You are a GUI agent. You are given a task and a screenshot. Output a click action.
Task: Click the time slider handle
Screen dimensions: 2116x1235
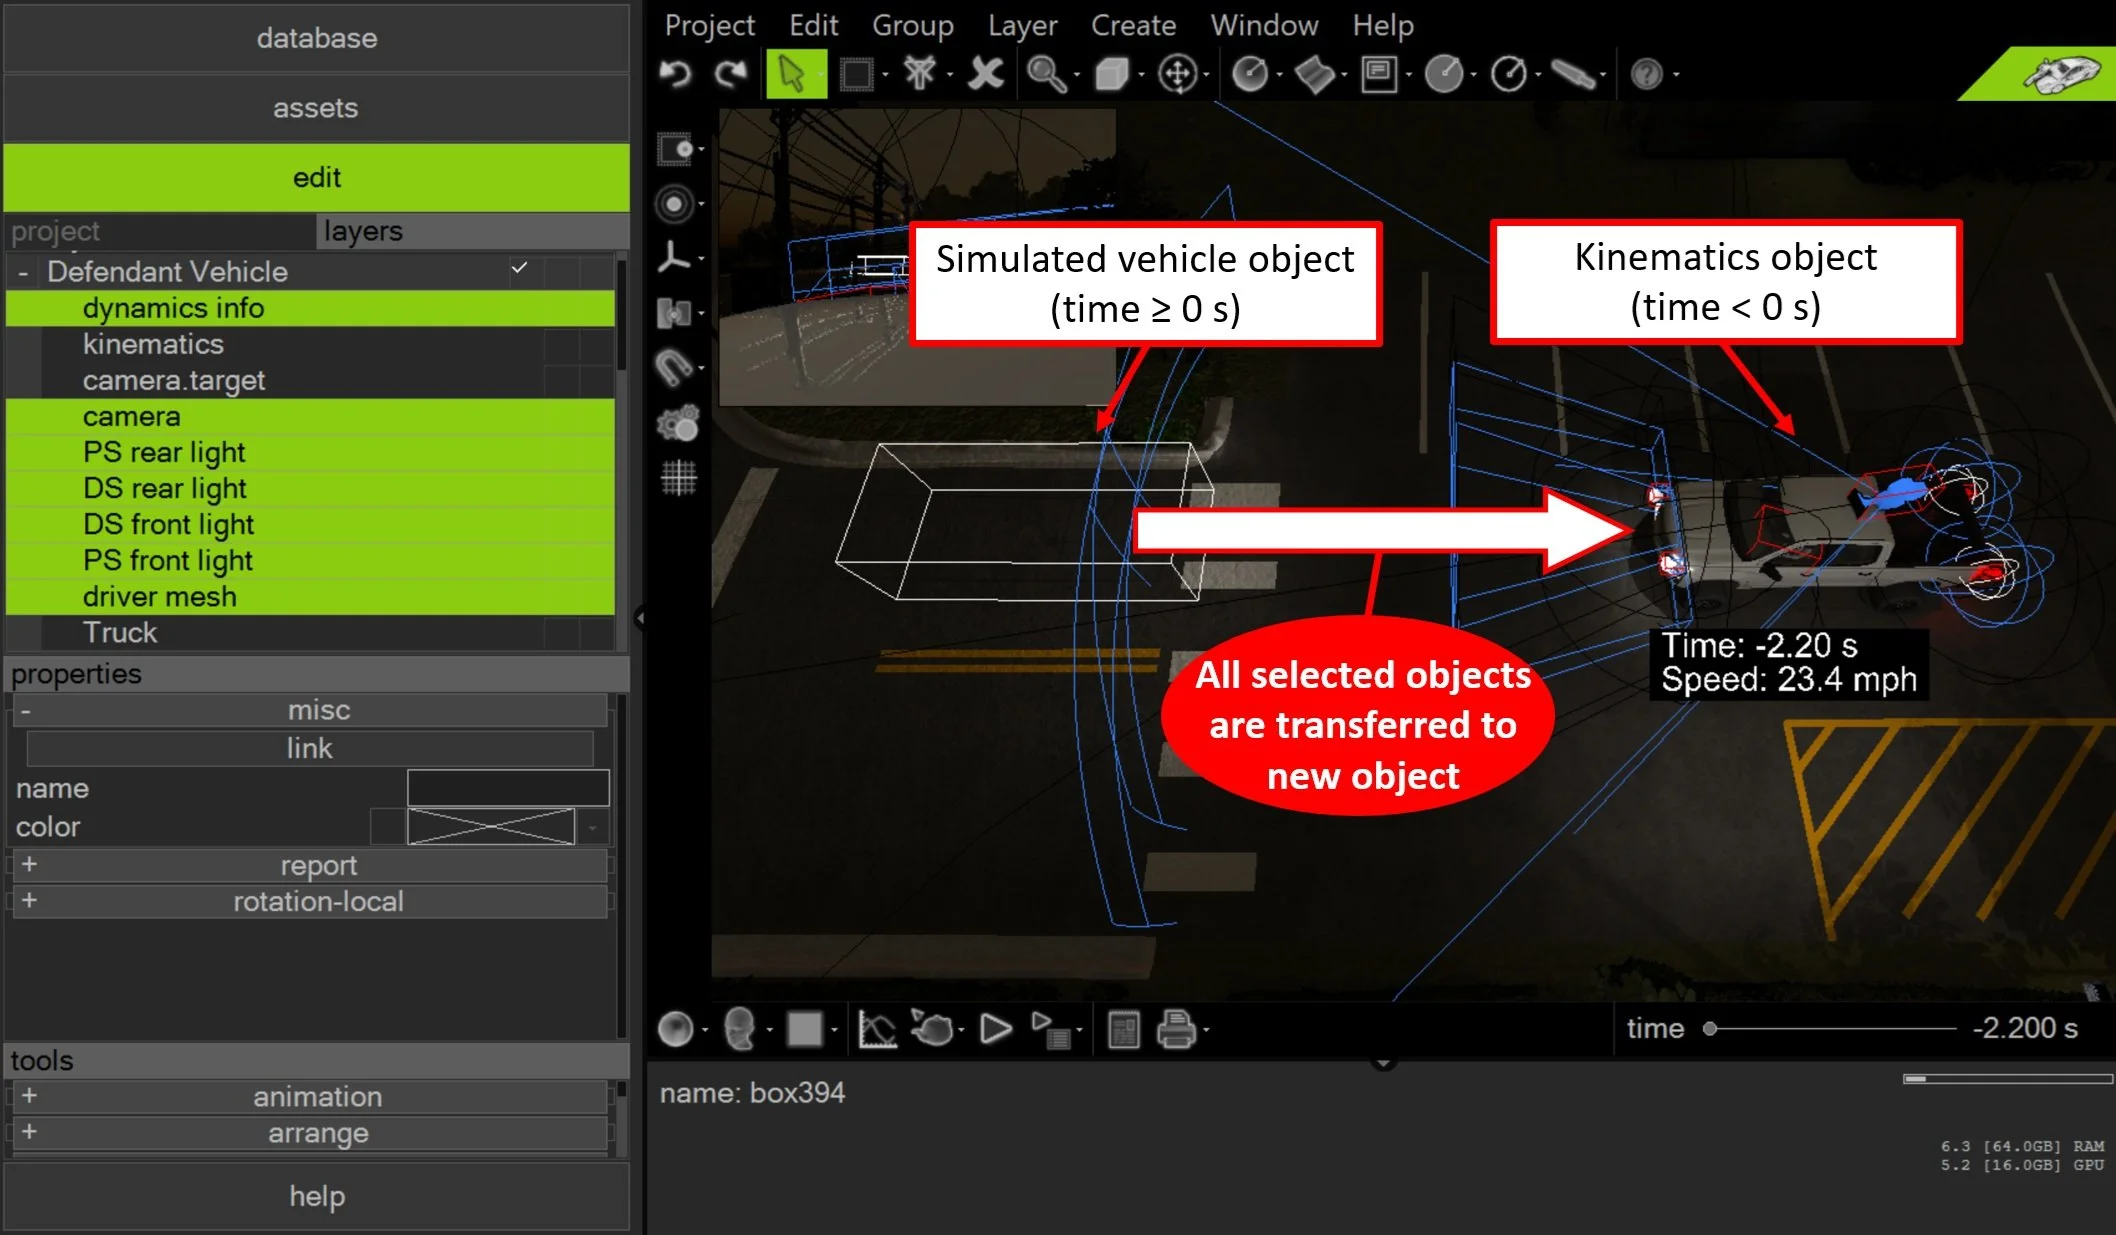coord(1710,1028)
